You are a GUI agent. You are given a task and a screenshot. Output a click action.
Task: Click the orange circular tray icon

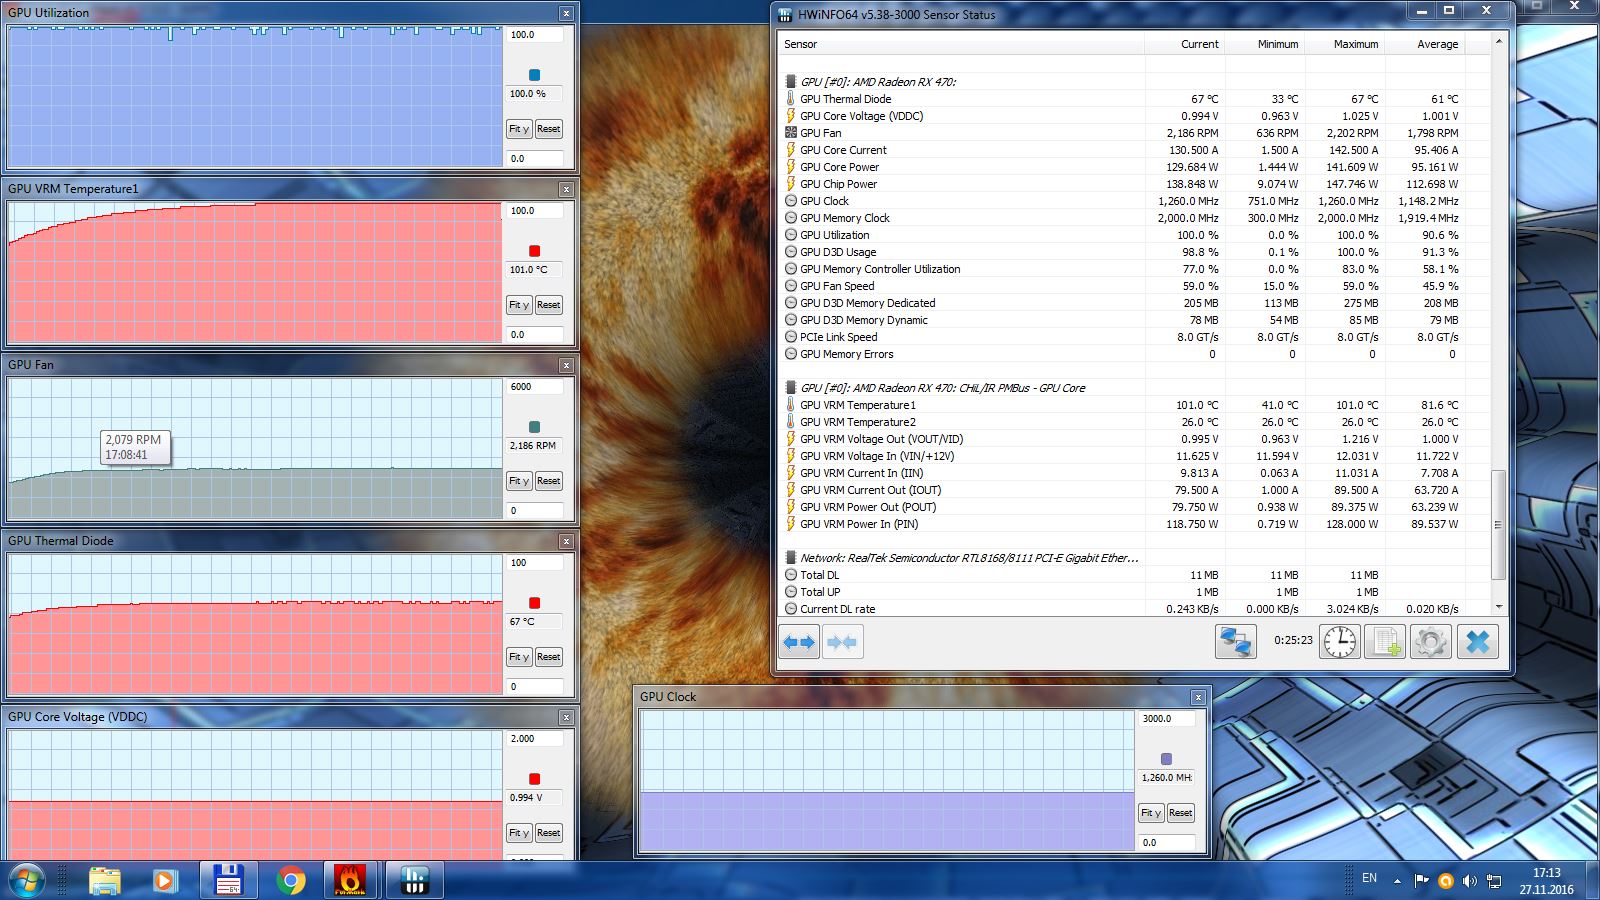(1445, 881)
